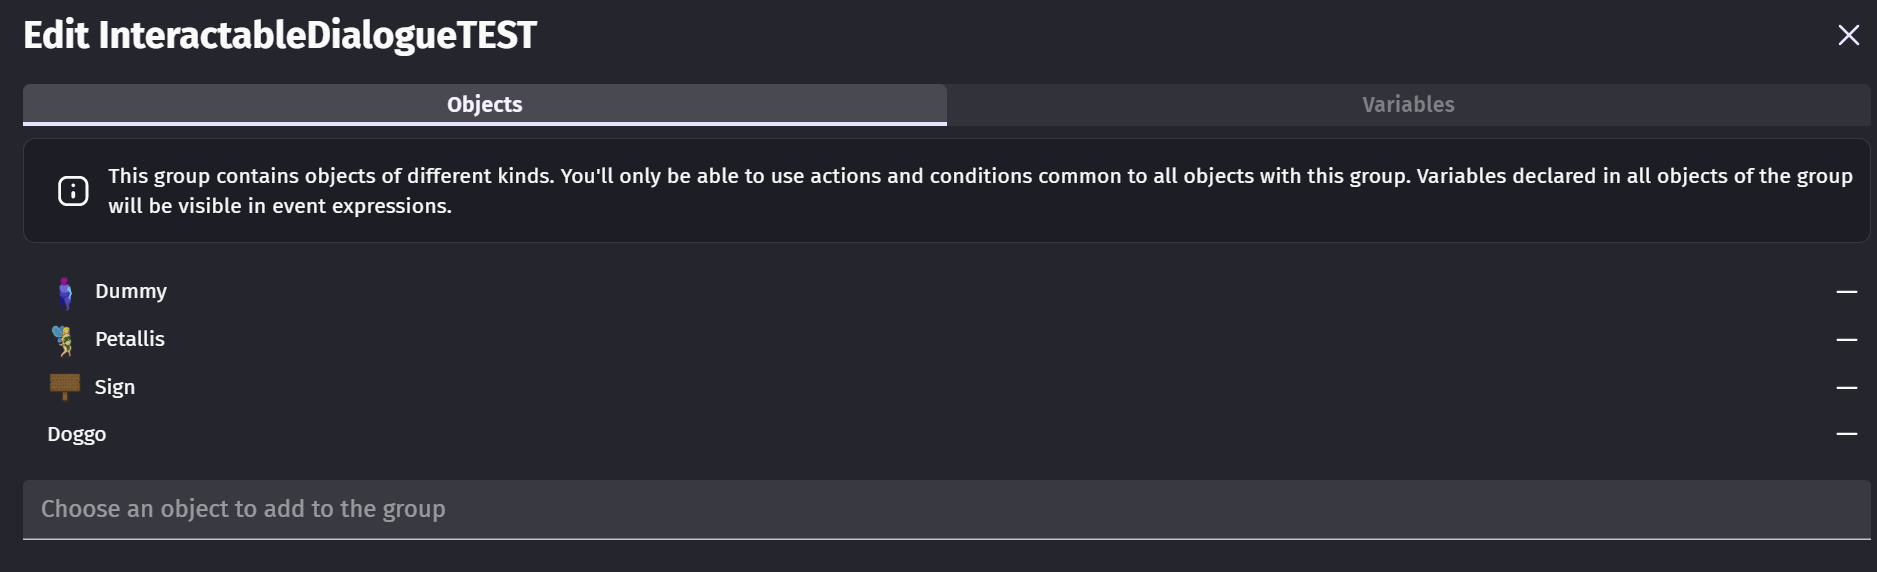Select the Petallis object name
This screenshot has width=1877, height=572.
click(x=130, y=339)
